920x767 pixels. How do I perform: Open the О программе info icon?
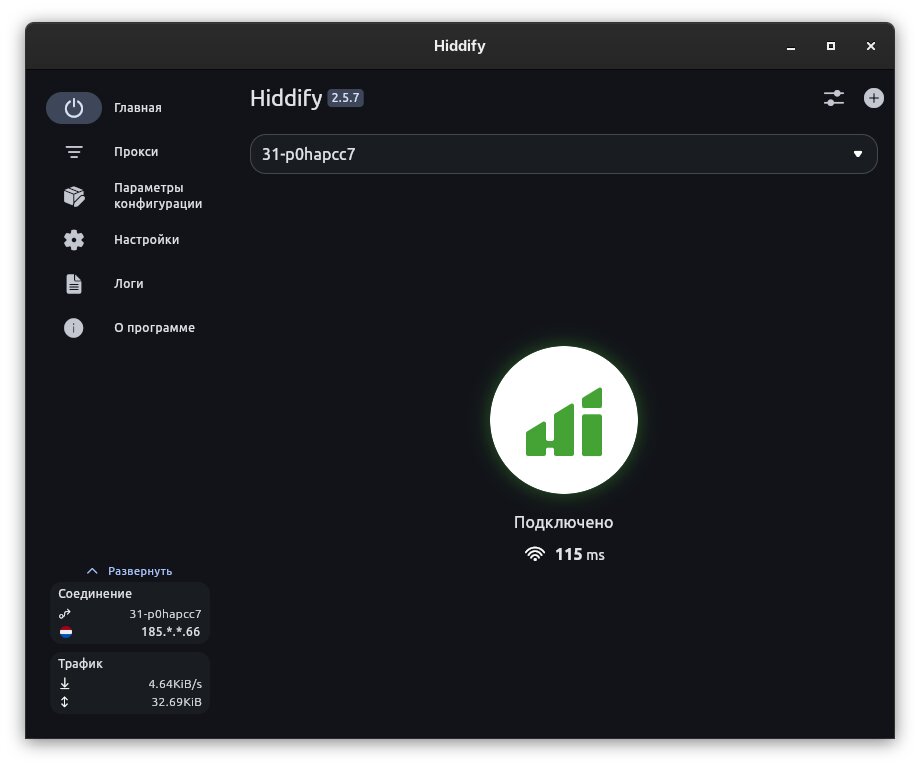pos(74,328)
